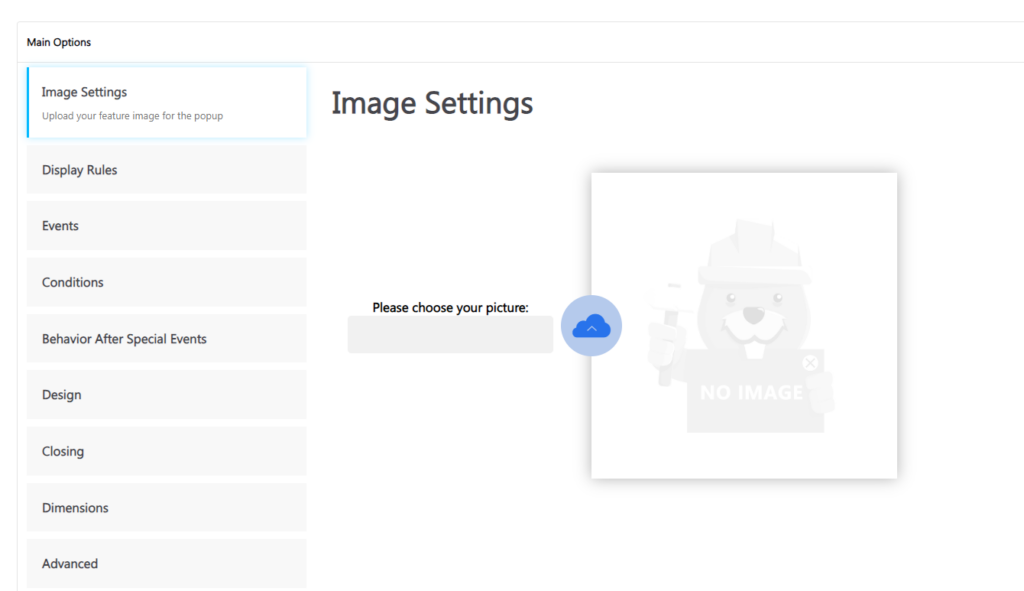Click the "Please choose your picture" label
The width and height of the screenshot is (1024, 591).
tap(450, 308)
